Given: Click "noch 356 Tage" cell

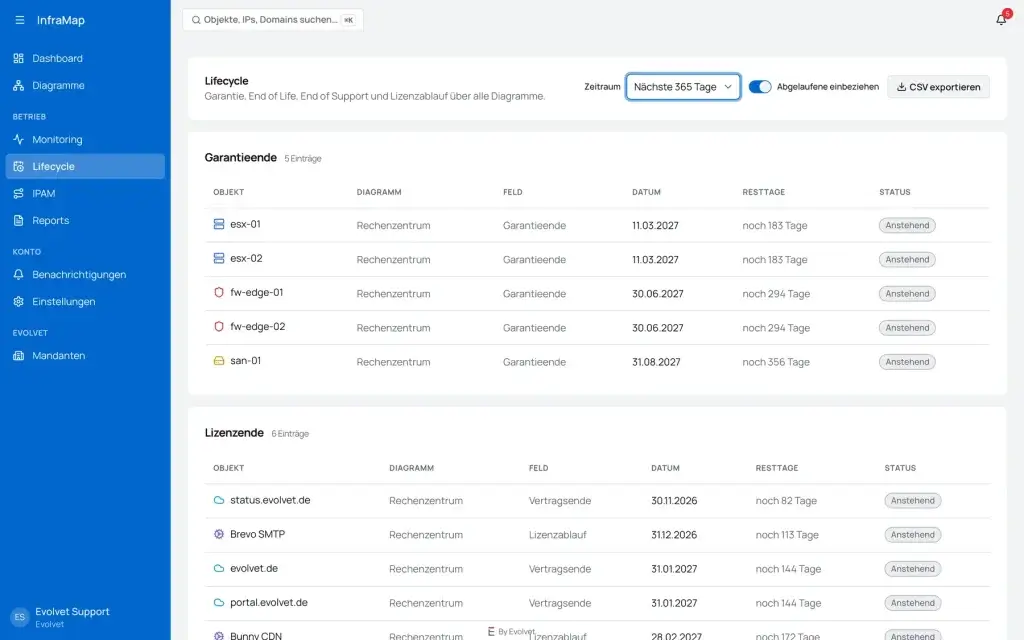Looking at the screenshot, I should pyautogui.click(x=776, y=362).
